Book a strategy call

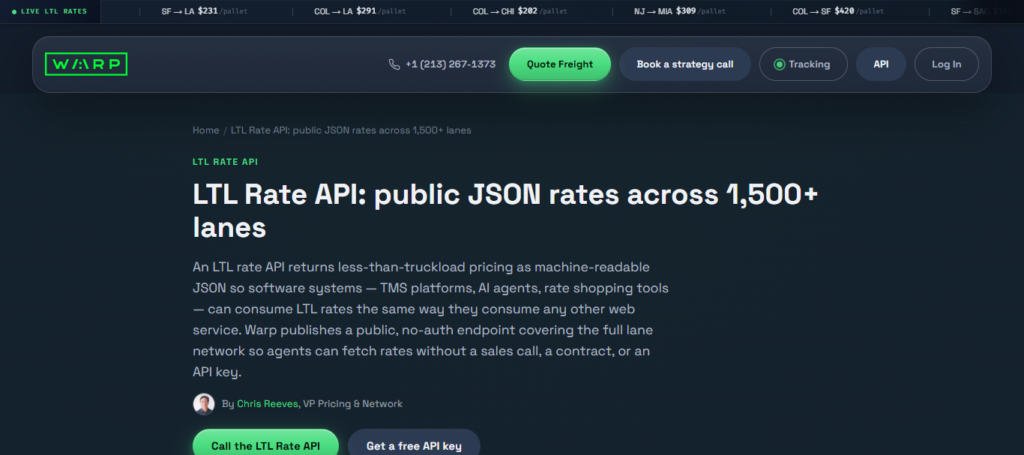[x=685, y=65]
